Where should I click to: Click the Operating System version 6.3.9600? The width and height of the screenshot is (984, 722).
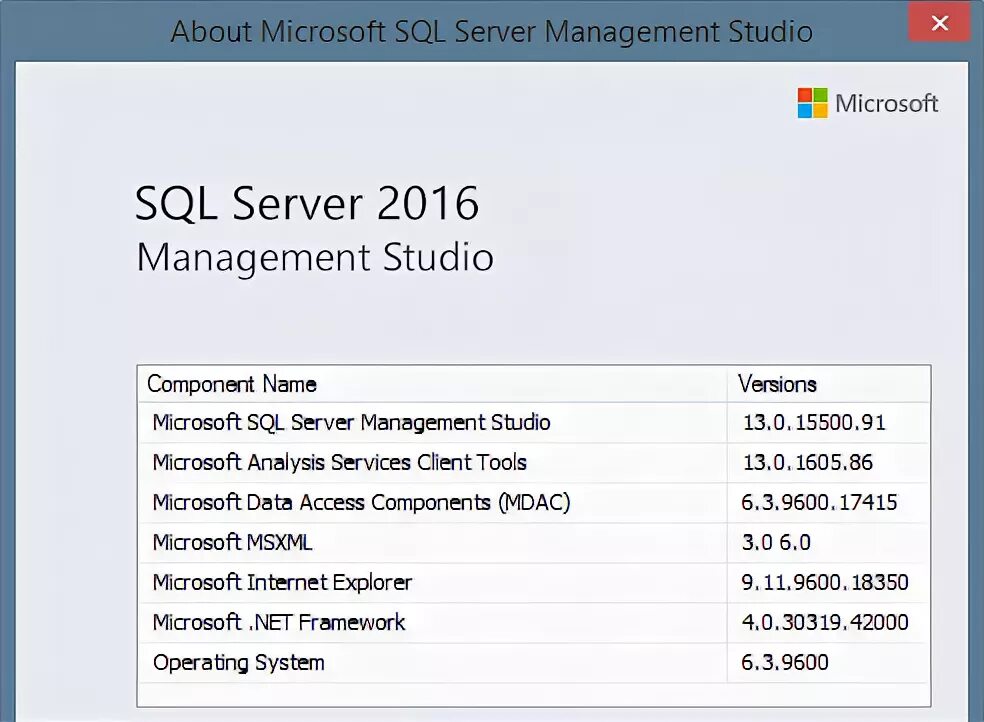click(785, 662)
